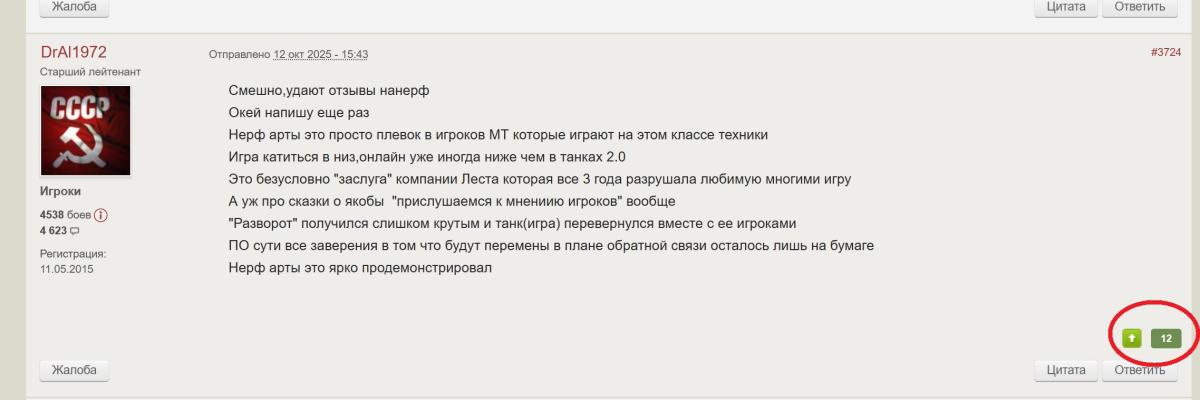The image size is (1200, 400).
Task: Quote the previous post via top Цитата
Action: point(1066,6)
